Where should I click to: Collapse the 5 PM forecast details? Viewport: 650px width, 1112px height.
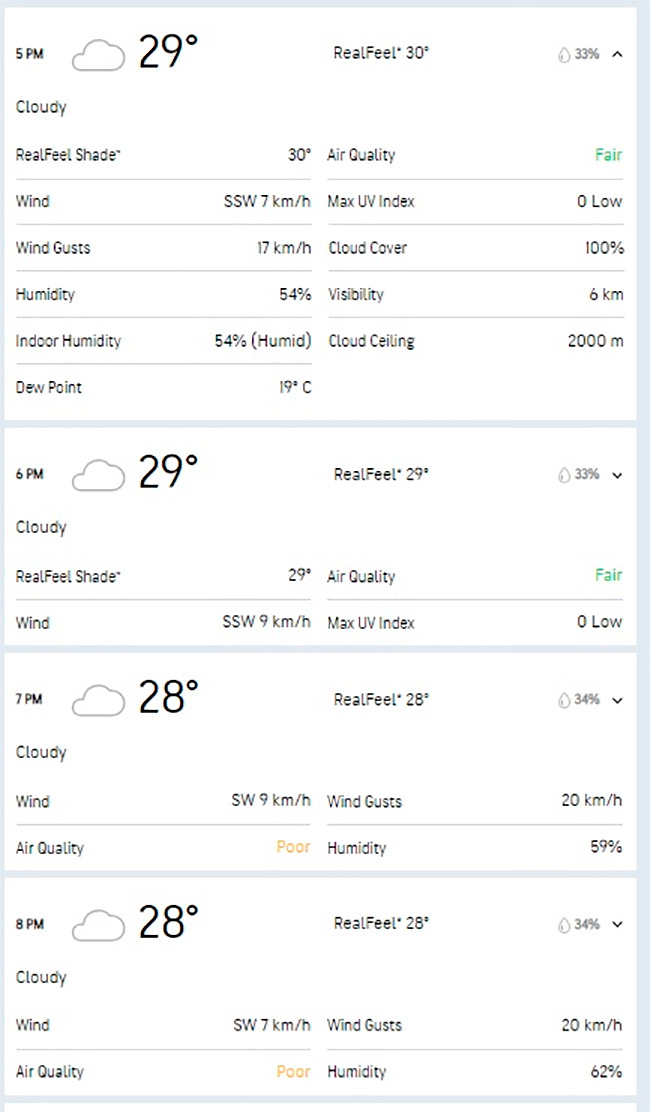coord(617,54)
